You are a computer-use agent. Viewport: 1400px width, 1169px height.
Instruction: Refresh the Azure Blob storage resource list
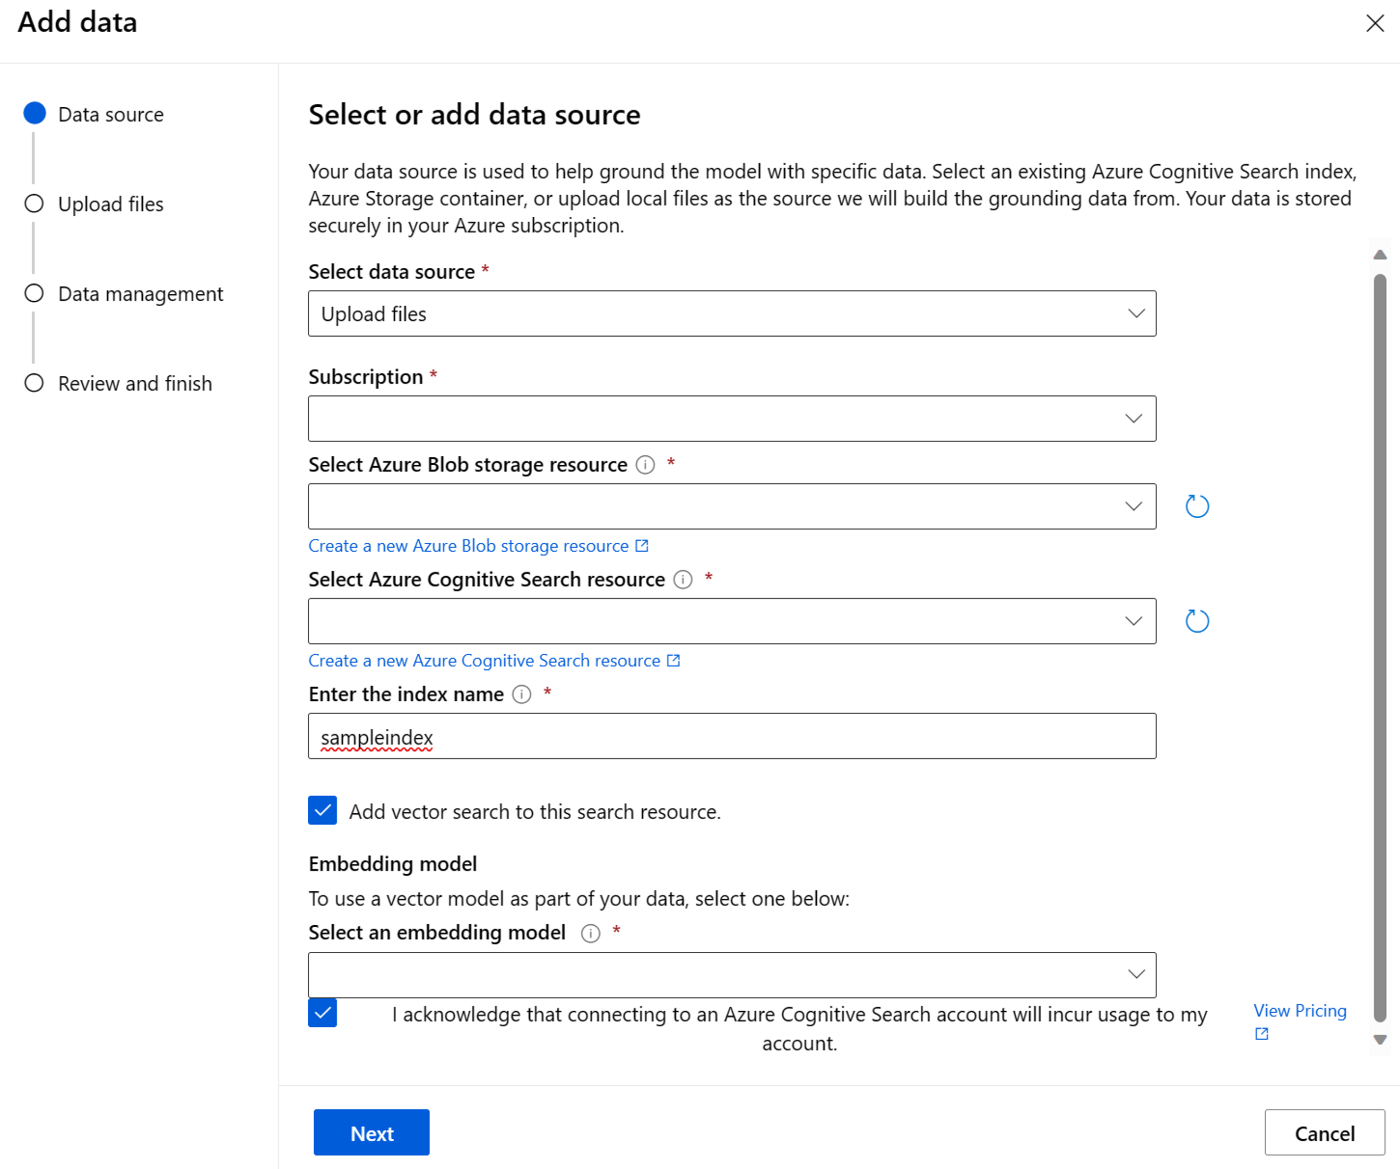[1197, 506]
